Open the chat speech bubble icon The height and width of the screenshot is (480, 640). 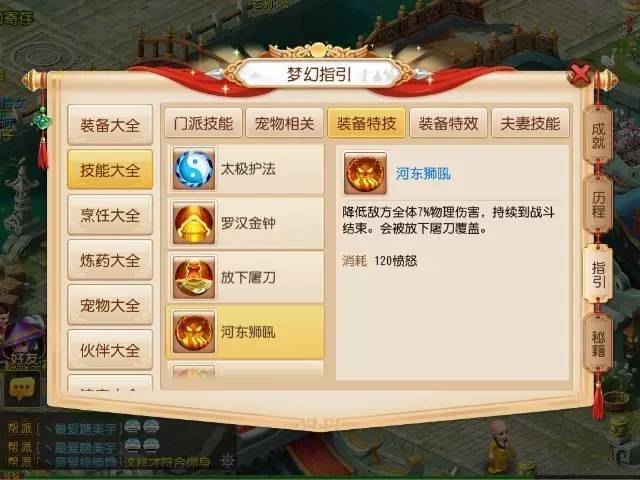pos(22,388)
